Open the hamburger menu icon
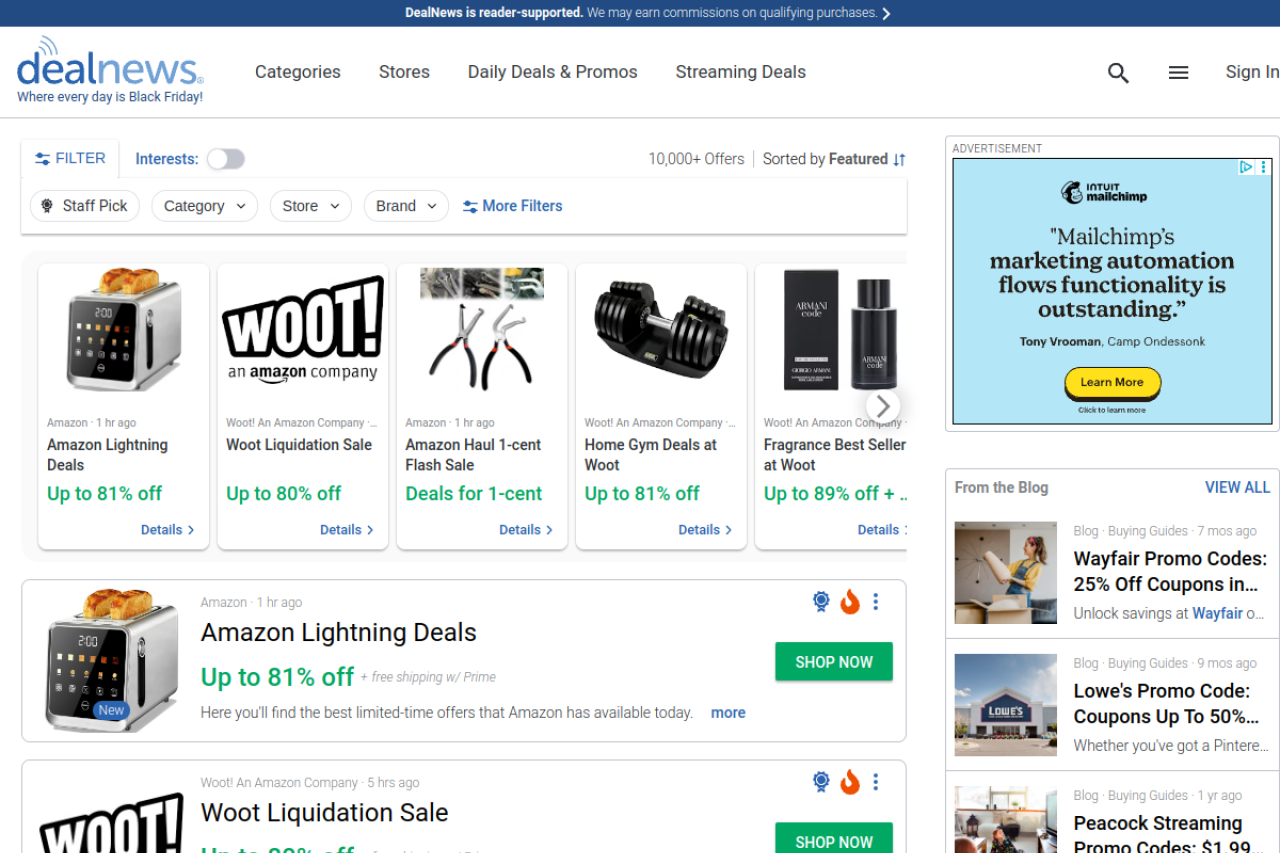This screenshot has height=853, width=1280. click(1179, 73)
